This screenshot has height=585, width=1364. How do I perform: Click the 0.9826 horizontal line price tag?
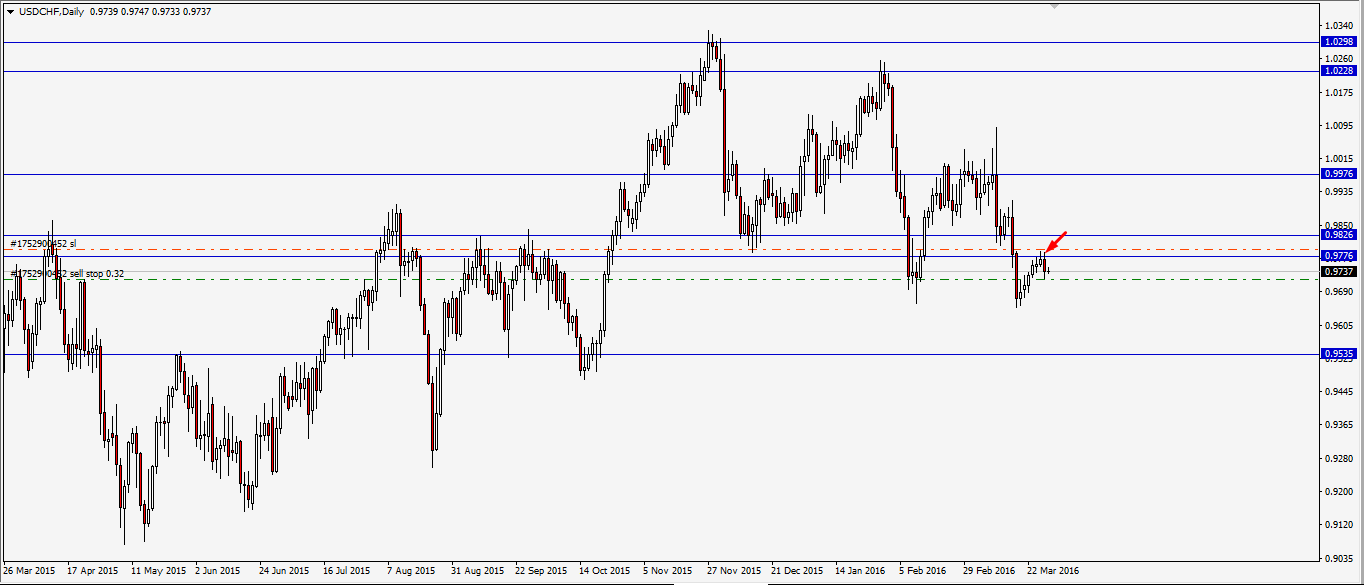click(1338, 235)
